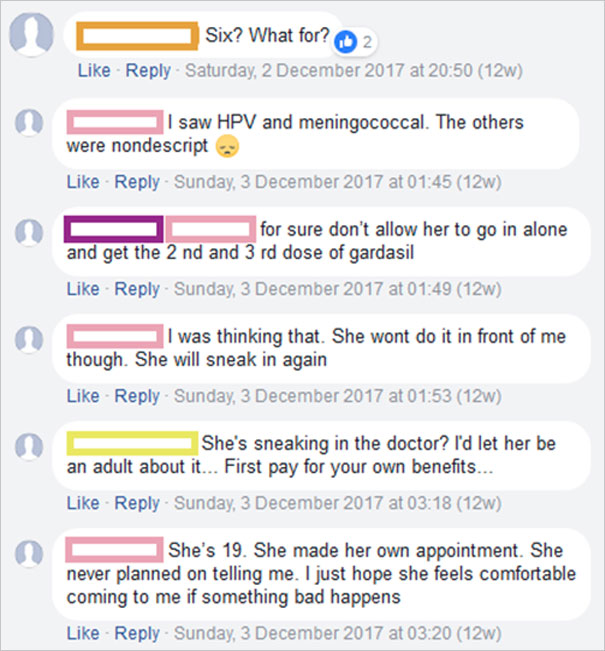Reply to the gardasil dose comment
This screenshot has height=651, width=605.
coord(137,289)
